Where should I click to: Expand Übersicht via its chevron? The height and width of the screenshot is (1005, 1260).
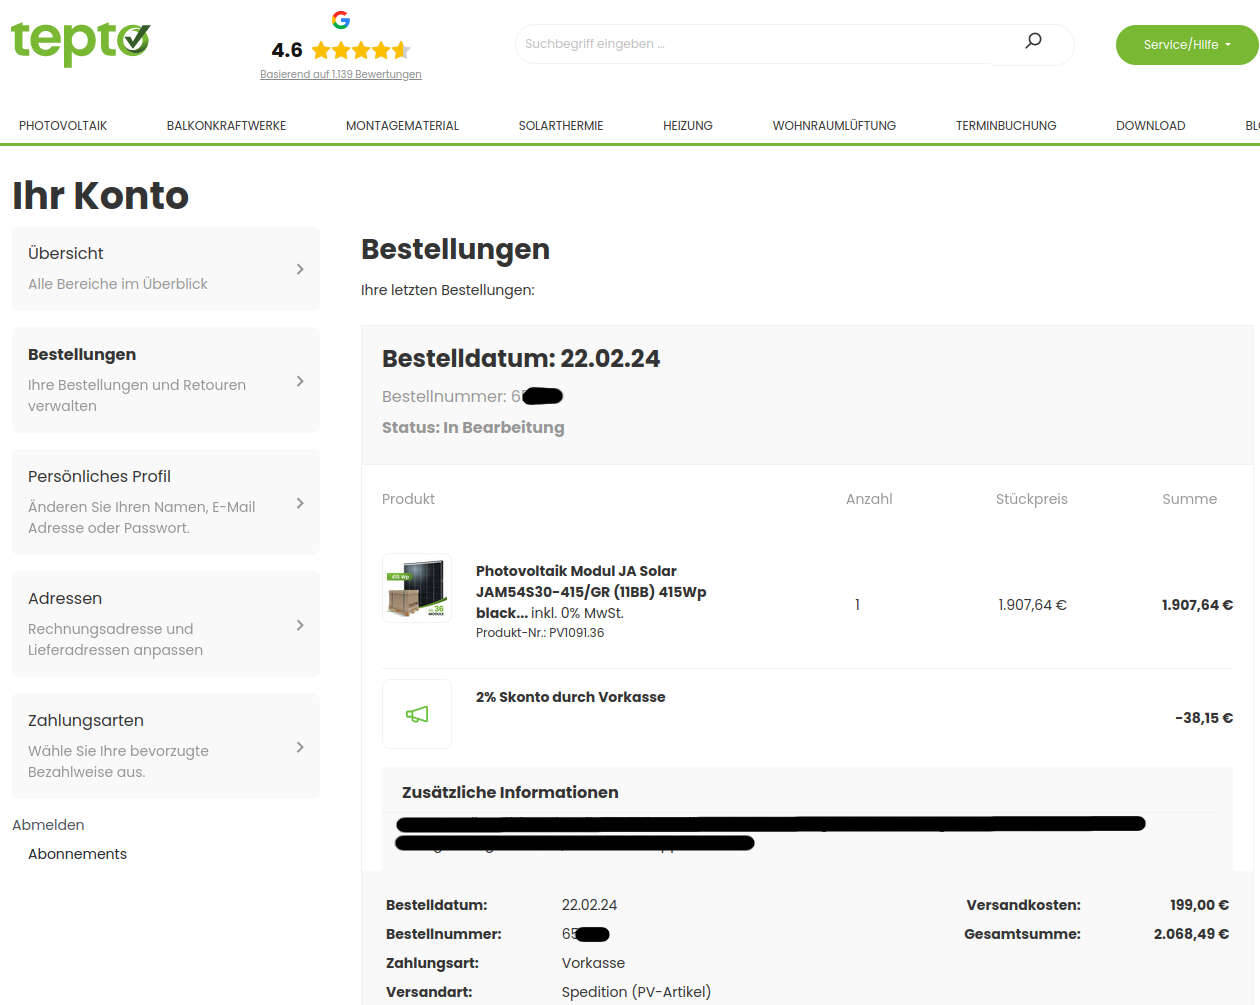[x=300, y=269]
